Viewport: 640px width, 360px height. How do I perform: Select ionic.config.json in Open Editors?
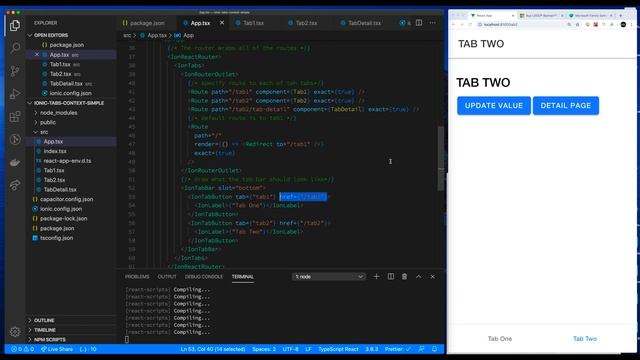pyautogui.click(x=70, y=93)
